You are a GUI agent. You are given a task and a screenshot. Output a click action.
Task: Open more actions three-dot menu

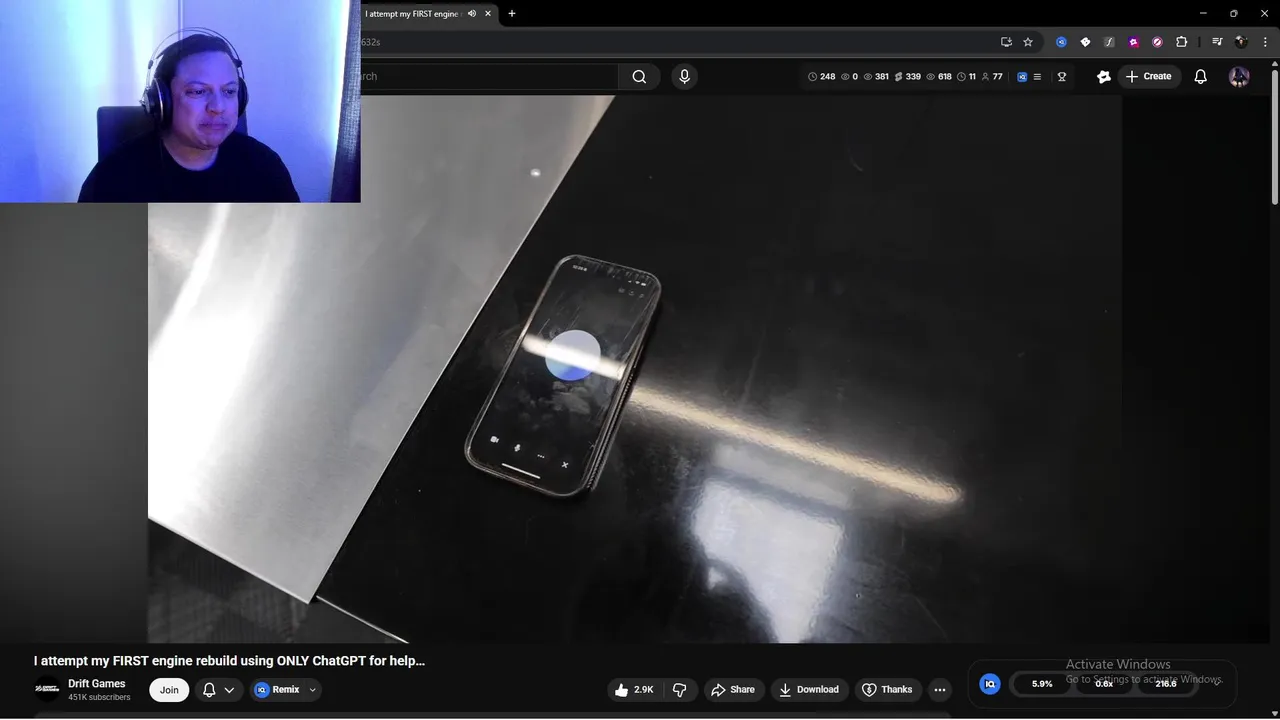[939, 690]
